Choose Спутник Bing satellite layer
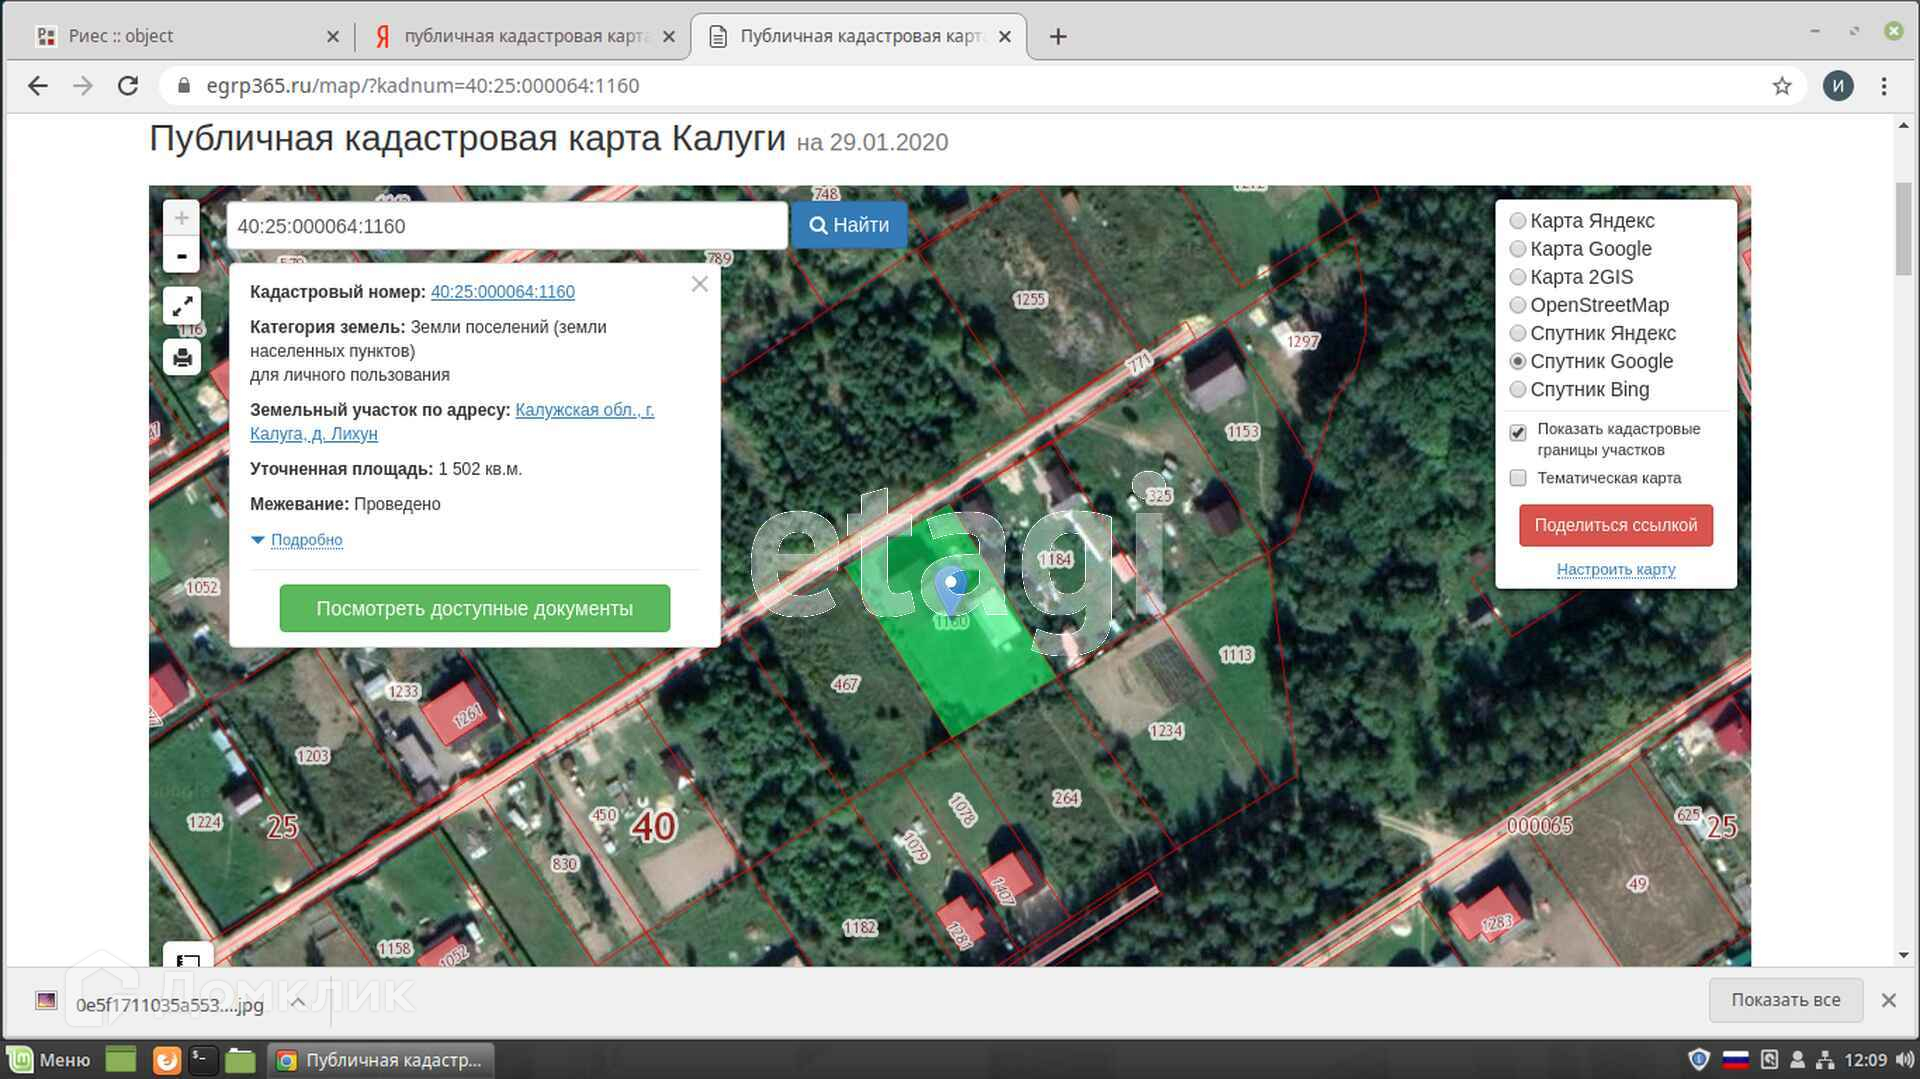Viewport: 1920px width, 1079px height. 1518,390
